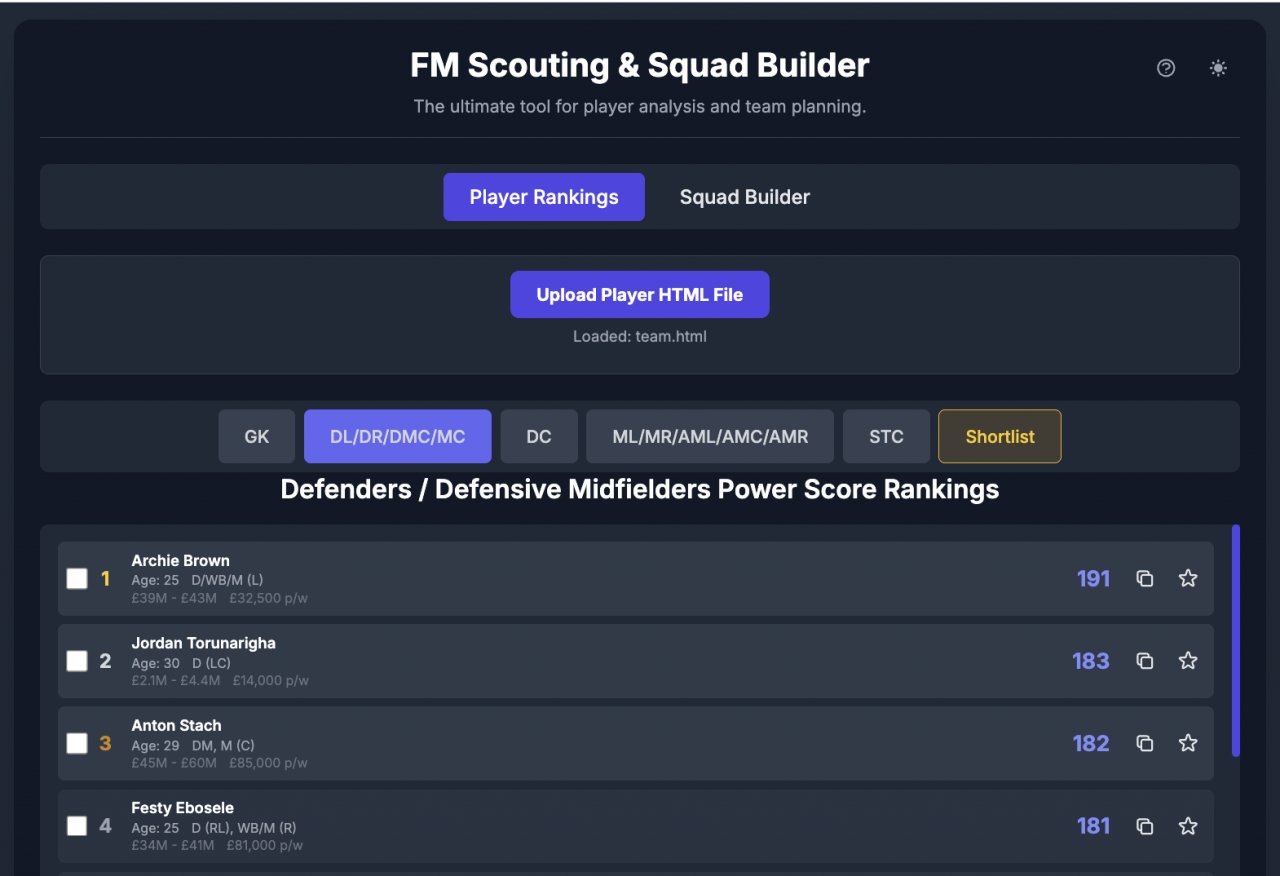Toggle light theme with sun icon
The image size is (1280, 876).
(1218, 68)
